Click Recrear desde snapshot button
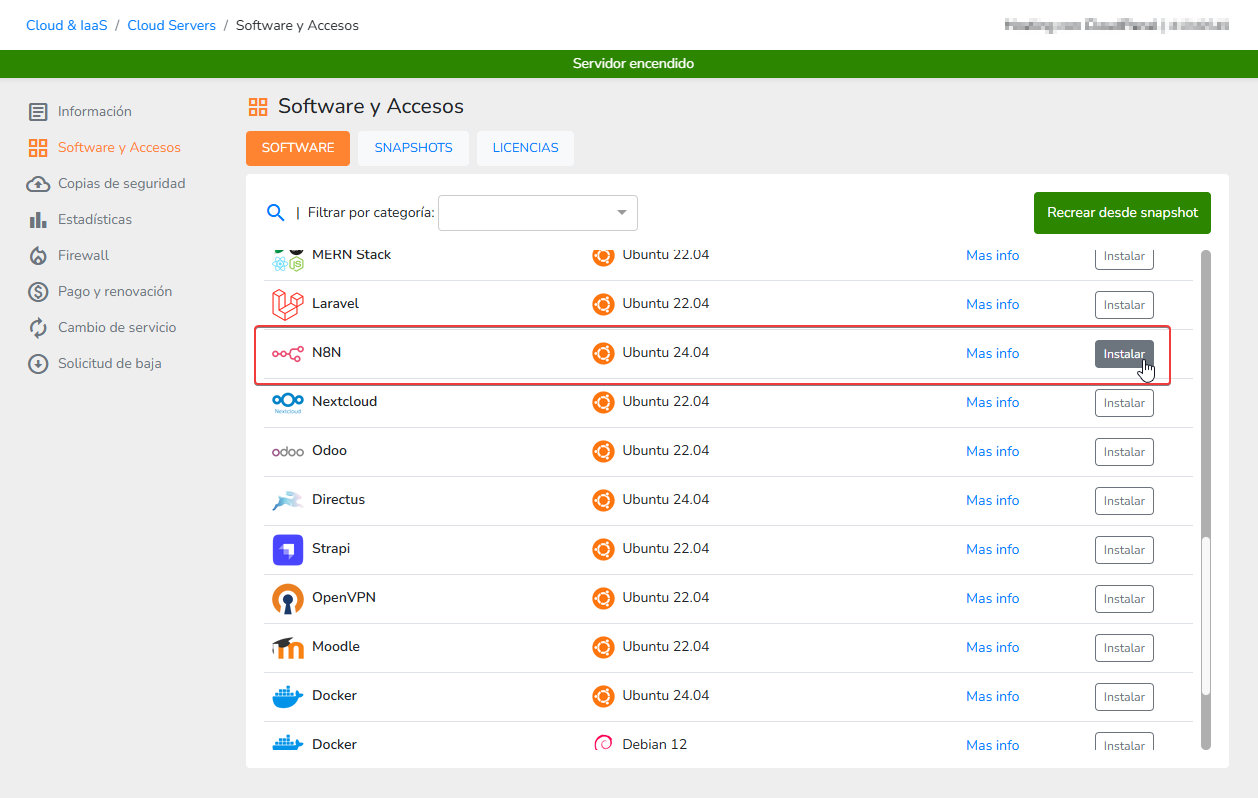1258x798 pixels. click(x=1122, y=213)
